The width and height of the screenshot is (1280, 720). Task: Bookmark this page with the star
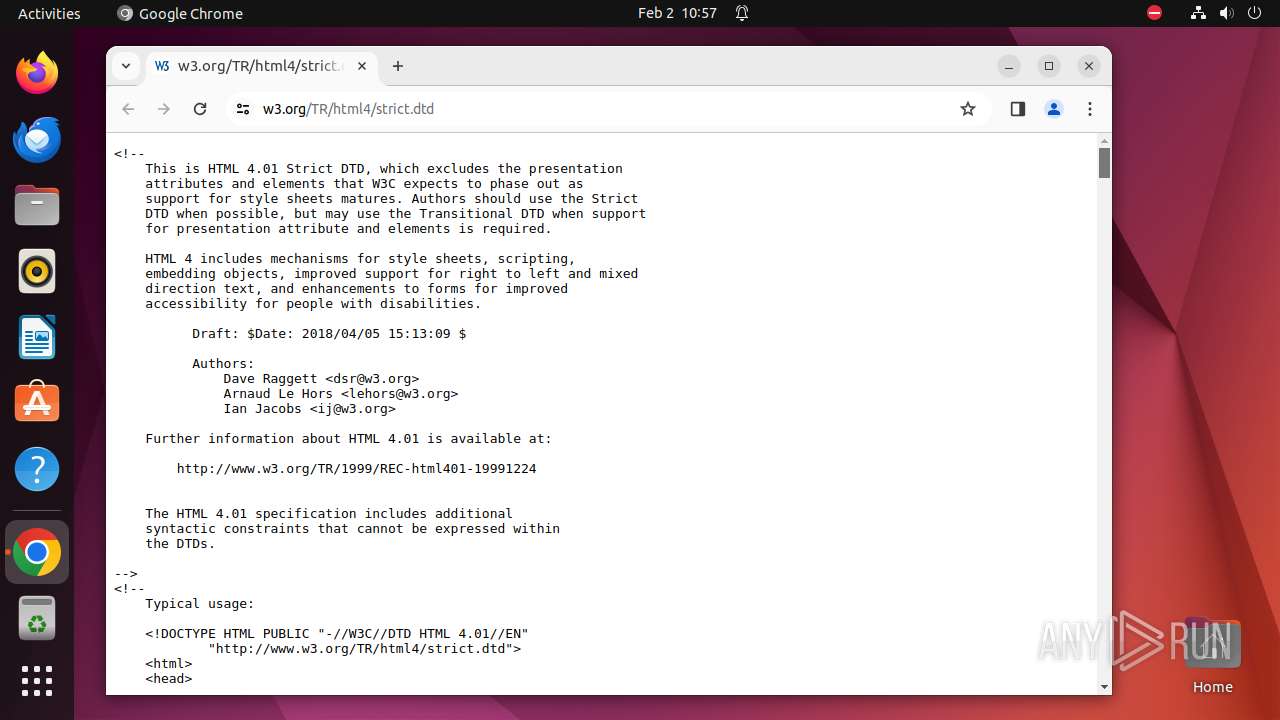point(967,109)
